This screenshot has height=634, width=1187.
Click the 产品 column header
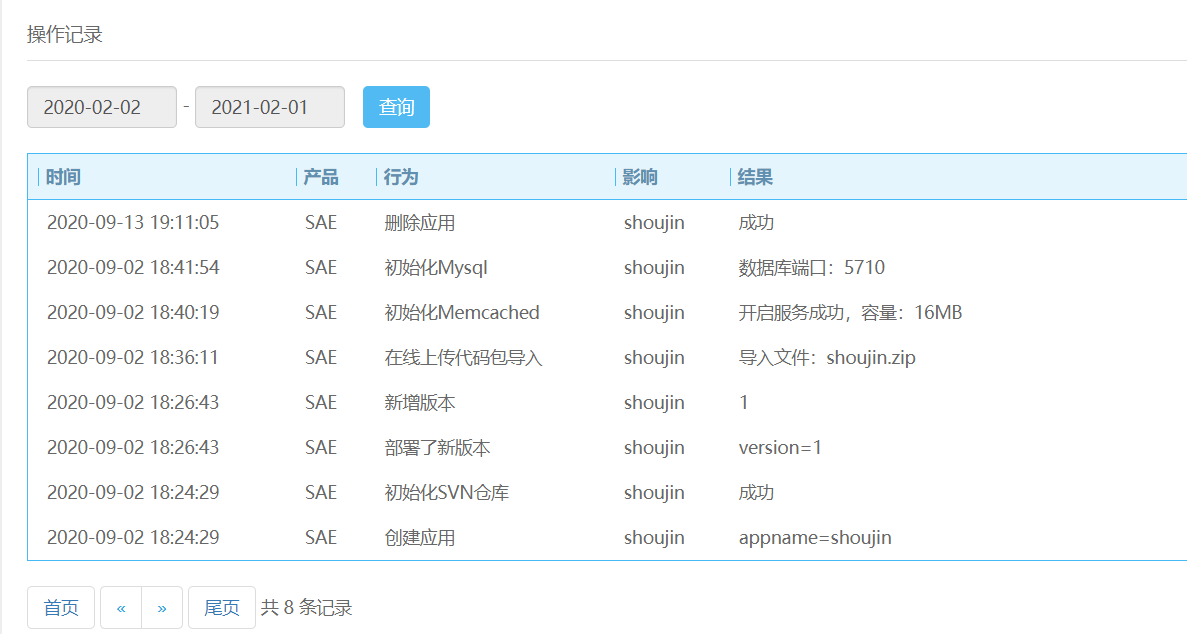coord(321,177)
